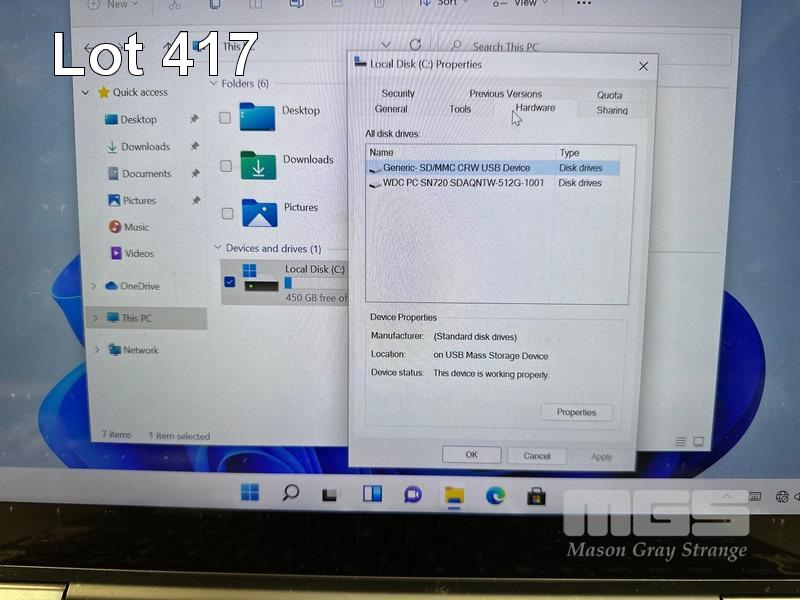
Task: Tick the Downloads folder checkbox
Action: [x=225, y=166]
